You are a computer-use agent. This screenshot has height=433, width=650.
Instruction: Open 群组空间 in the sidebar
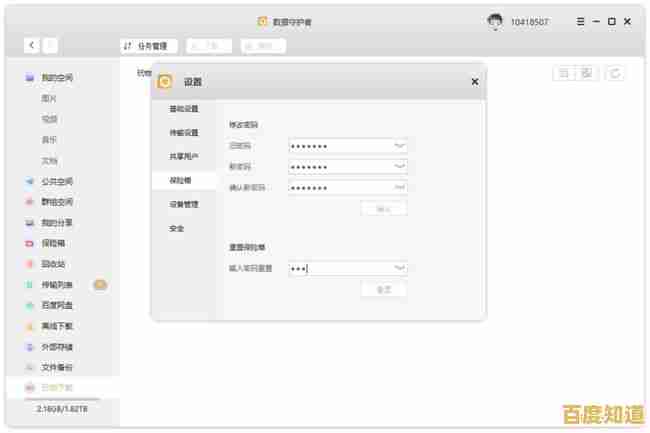point(57,202)
